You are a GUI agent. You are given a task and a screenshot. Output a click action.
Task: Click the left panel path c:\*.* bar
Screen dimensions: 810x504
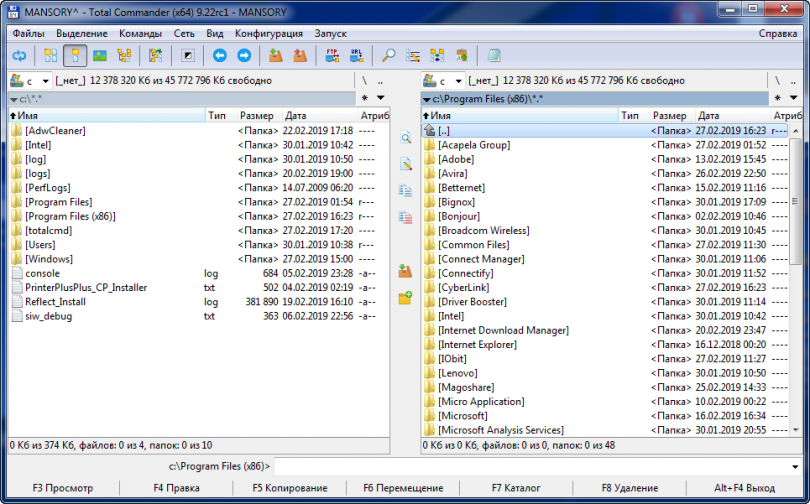coord(182,99)
